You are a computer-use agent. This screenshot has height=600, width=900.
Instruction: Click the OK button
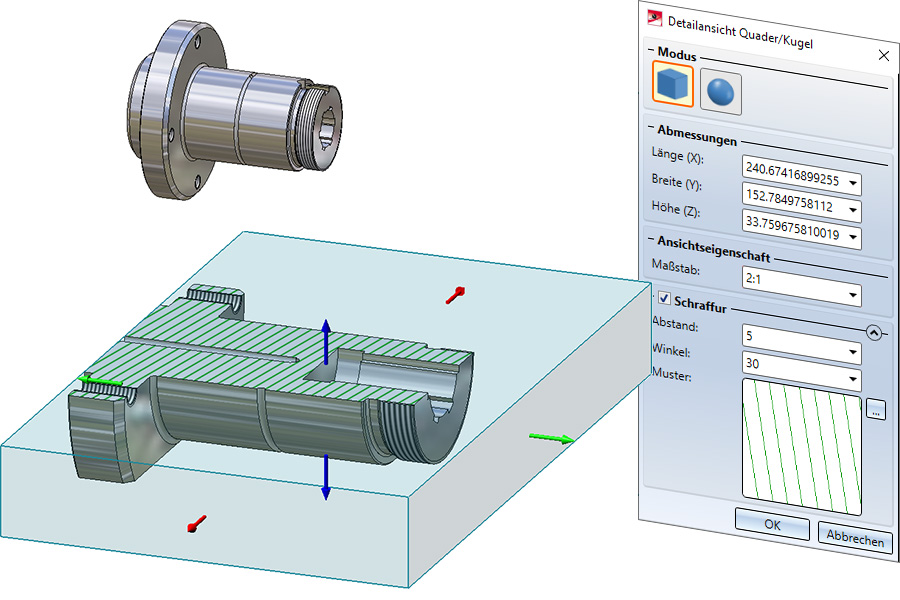pyautogui.click(x=771, y=524)
